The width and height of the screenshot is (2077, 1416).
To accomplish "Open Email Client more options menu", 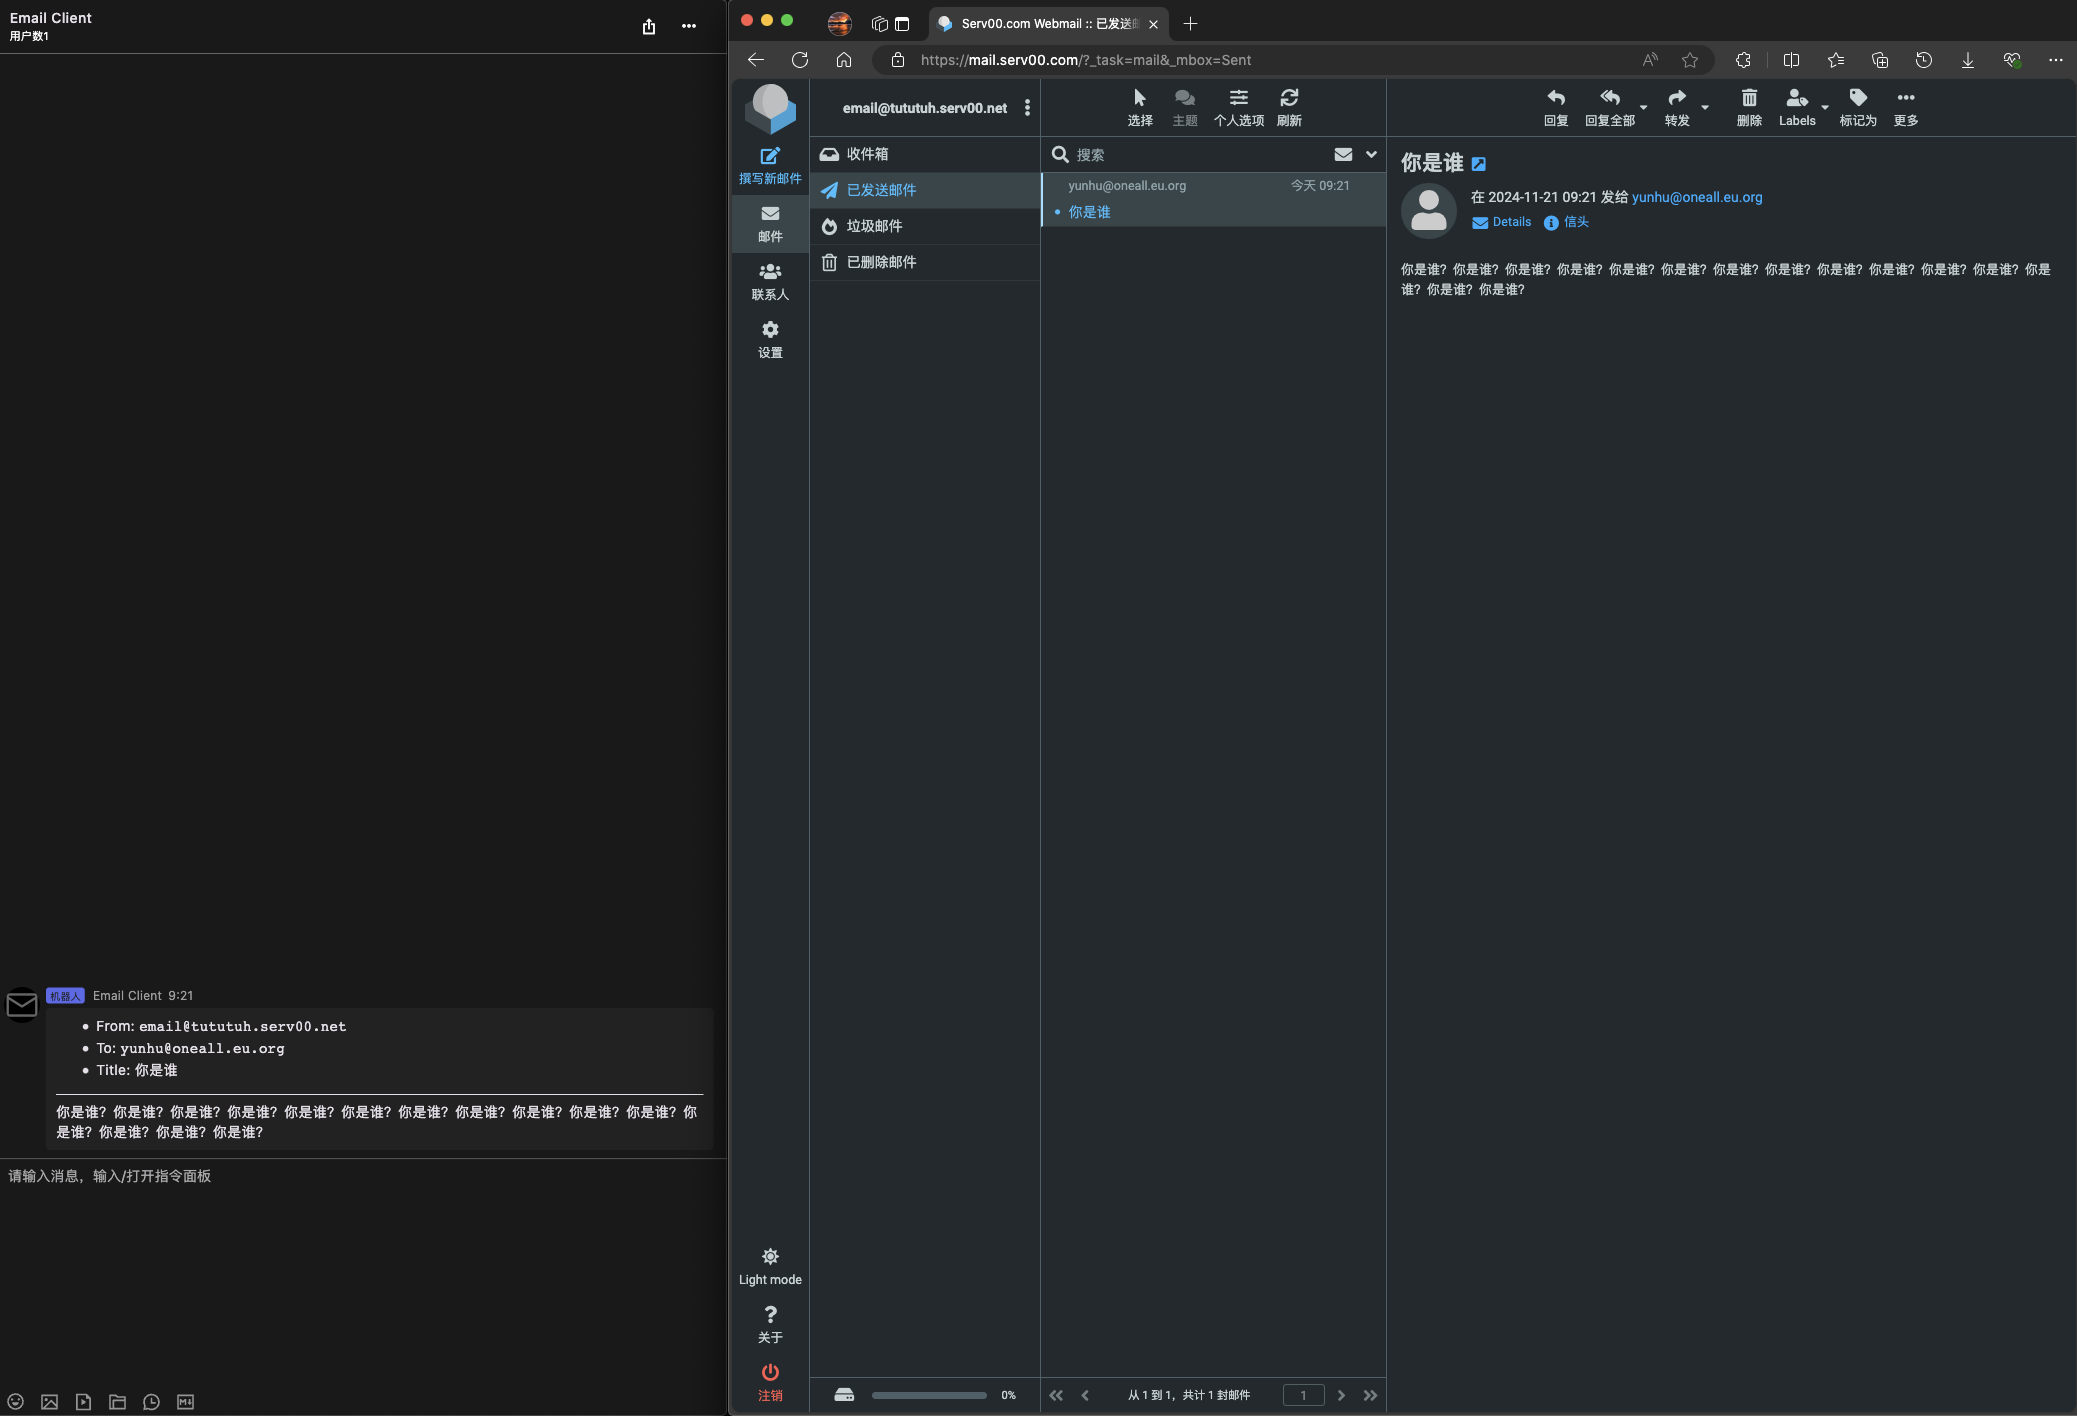I will click(x=689, y=26).
